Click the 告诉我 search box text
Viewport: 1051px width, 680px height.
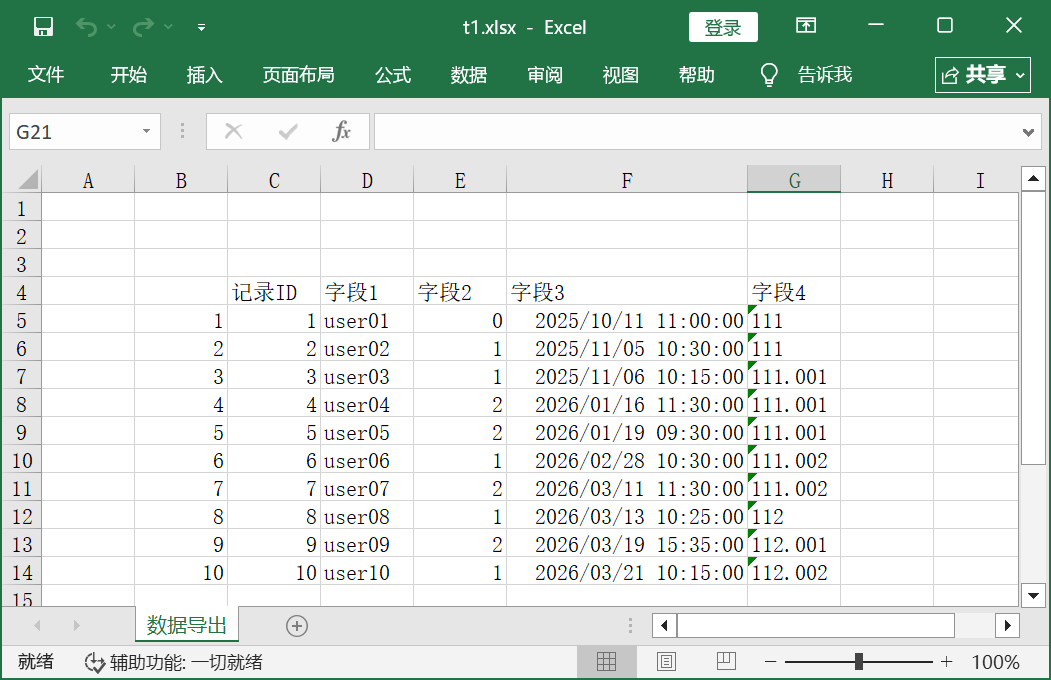[825, 74]
